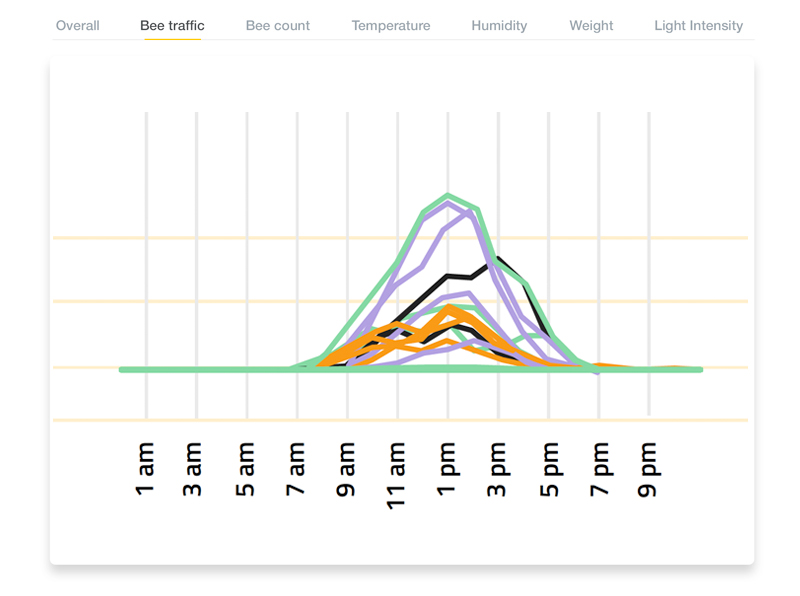Go to the Humidity tab
Viewport: 800px width, 596px height.
(499, 25)
